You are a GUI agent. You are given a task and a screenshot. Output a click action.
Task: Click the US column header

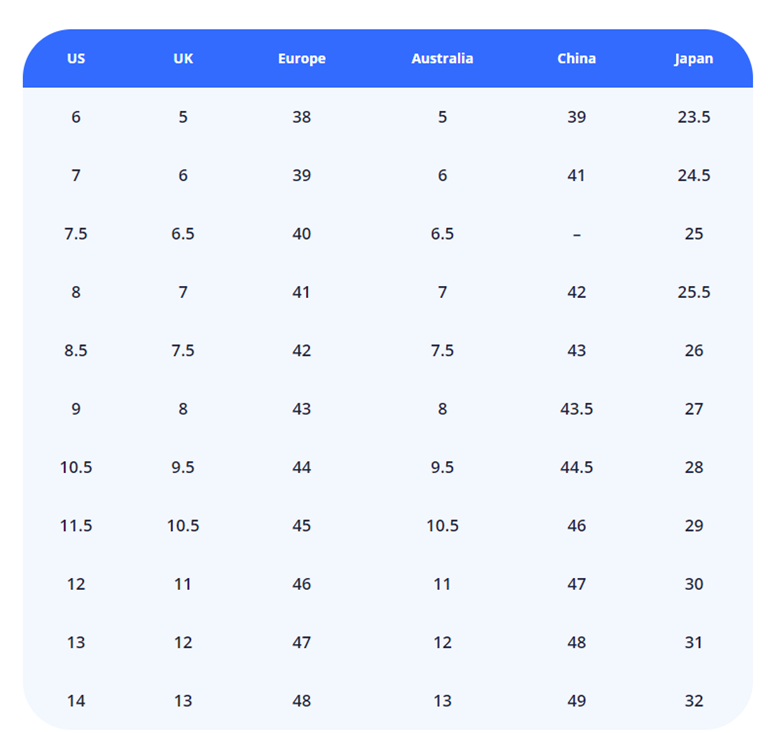pos(76,58)
